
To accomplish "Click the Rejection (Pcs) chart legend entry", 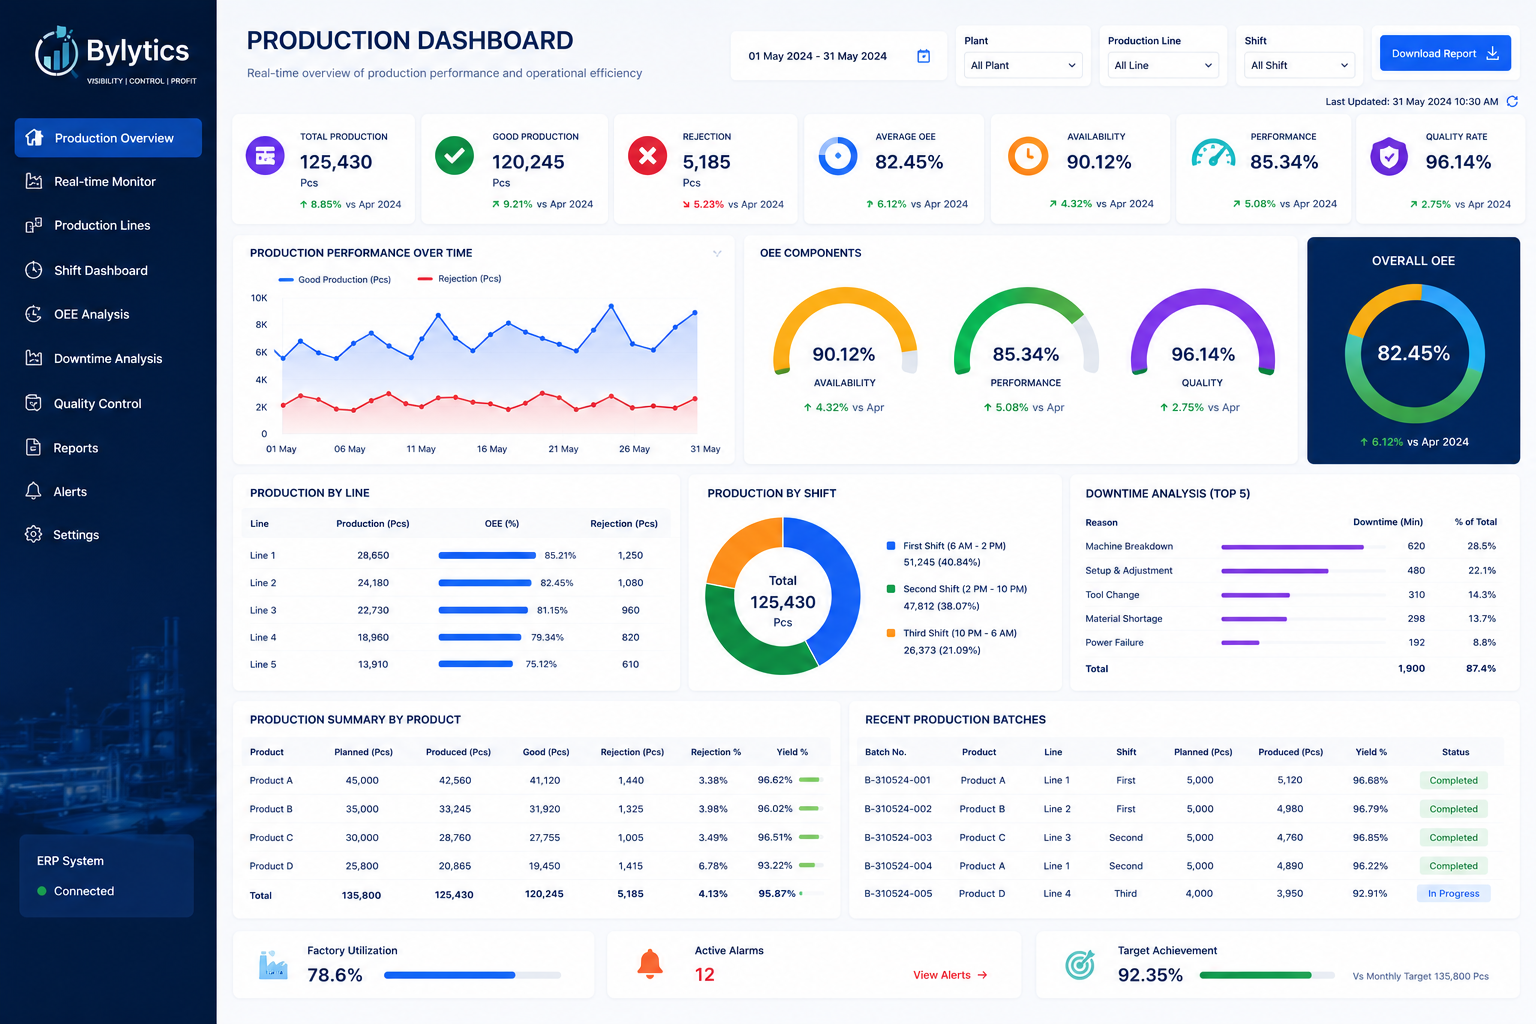I will [459, 279].
